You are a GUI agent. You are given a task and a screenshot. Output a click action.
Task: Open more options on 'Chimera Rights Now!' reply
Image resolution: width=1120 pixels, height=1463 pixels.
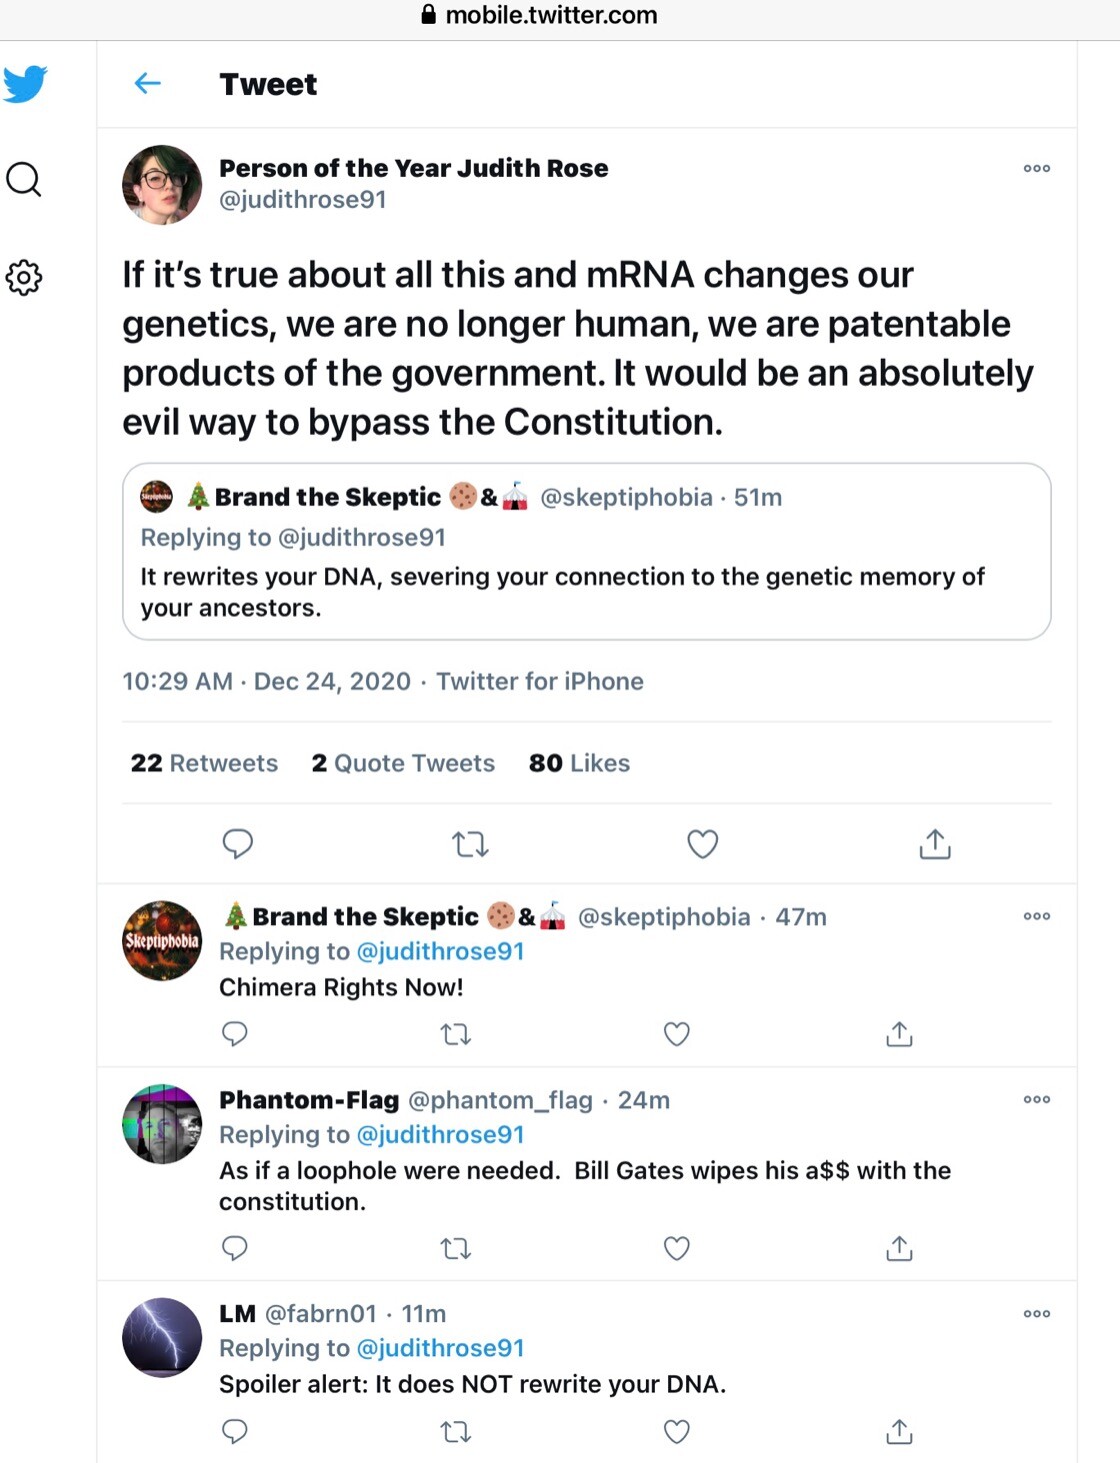point(1037,916)
